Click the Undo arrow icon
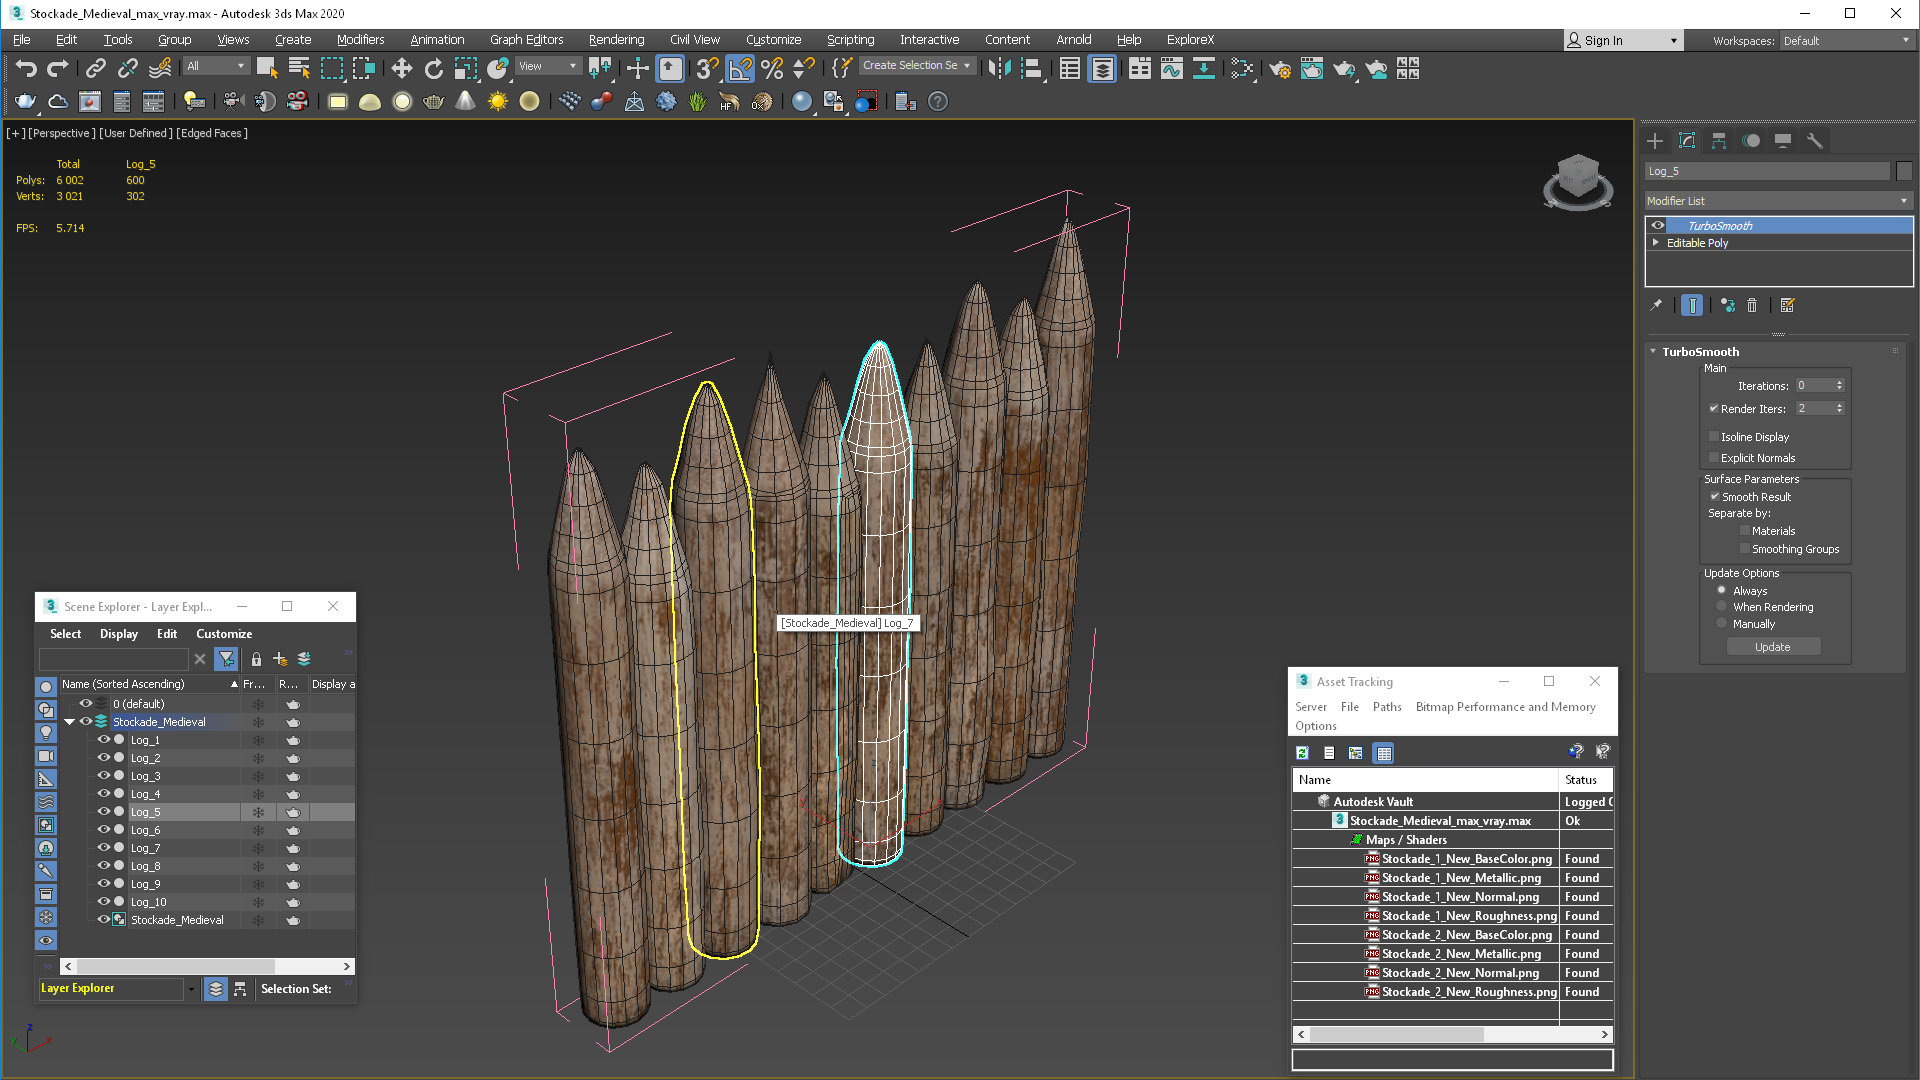Image resolution: width=1920 pixels, height=1080 pixels. [26, 68]
